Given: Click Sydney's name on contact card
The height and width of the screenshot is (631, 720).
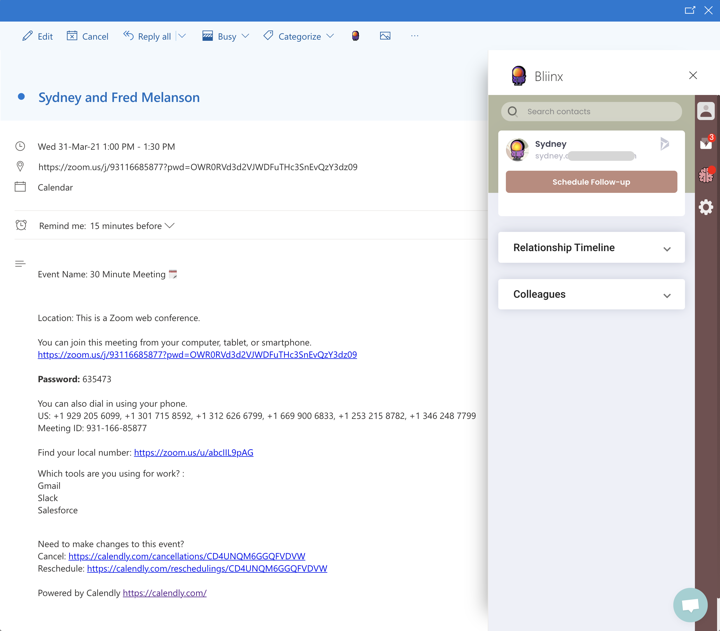Looking at the screenshot, I should (551, 144).
